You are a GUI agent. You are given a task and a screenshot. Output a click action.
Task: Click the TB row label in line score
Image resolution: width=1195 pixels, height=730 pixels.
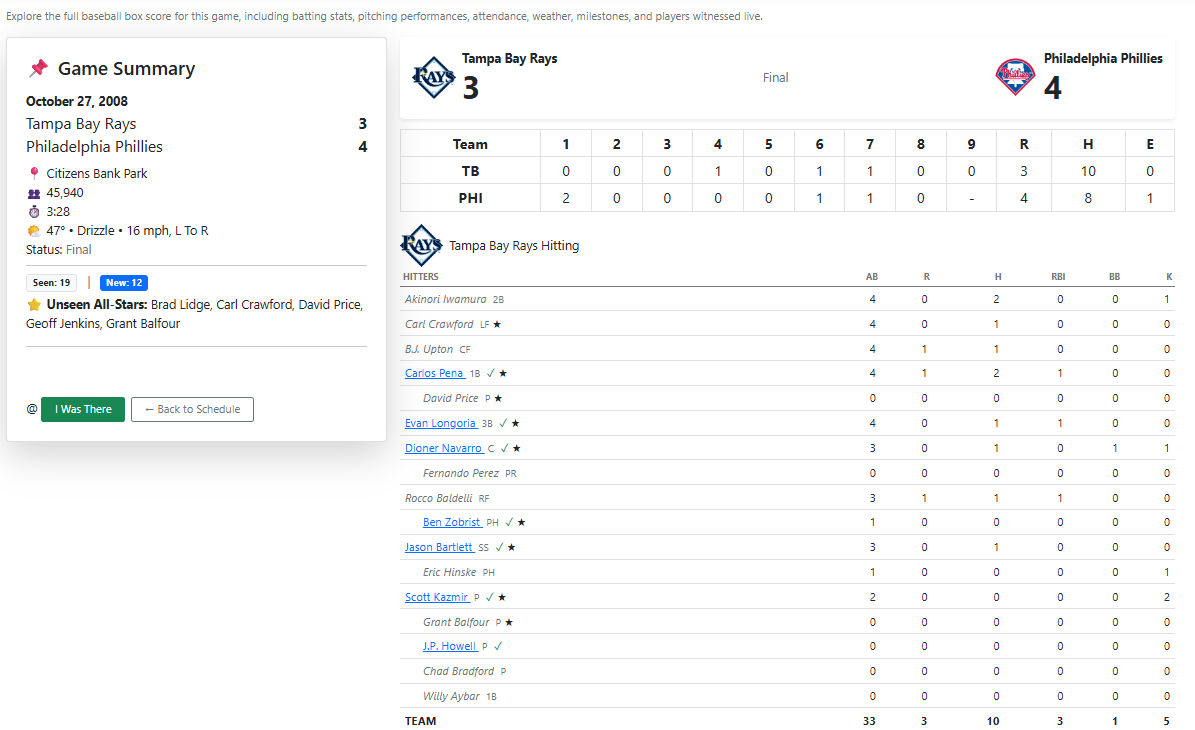point(470,171)
